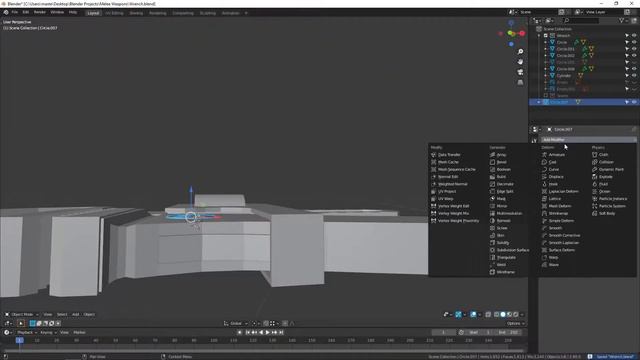Click the outliner search field
The width and height of the screenshot is (640, 360).
coord(581,20)
